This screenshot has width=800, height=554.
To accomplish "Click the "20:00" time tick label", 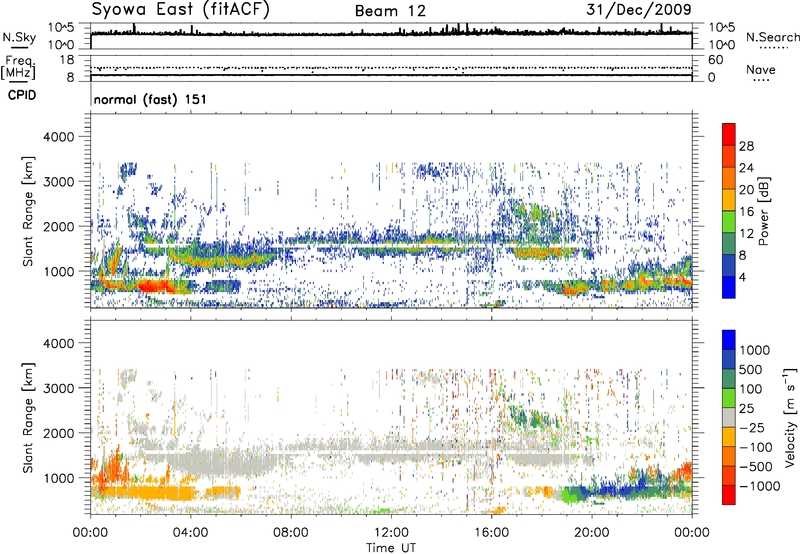I will [x=591, y=533].
